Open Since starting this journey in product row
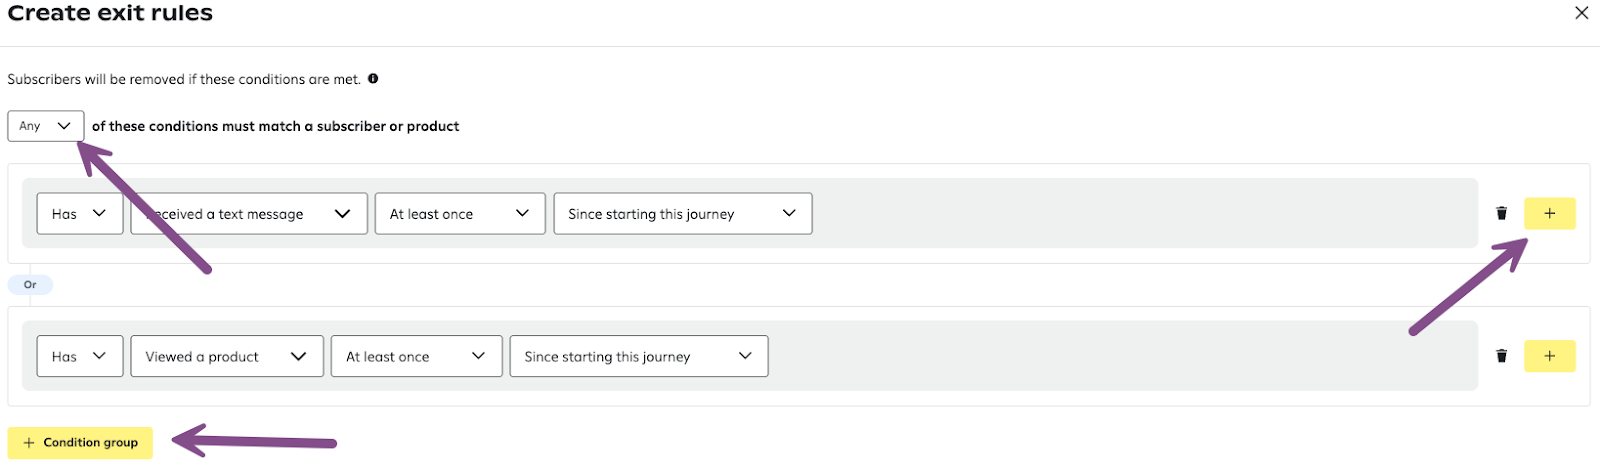 click(x=639, y=356)
